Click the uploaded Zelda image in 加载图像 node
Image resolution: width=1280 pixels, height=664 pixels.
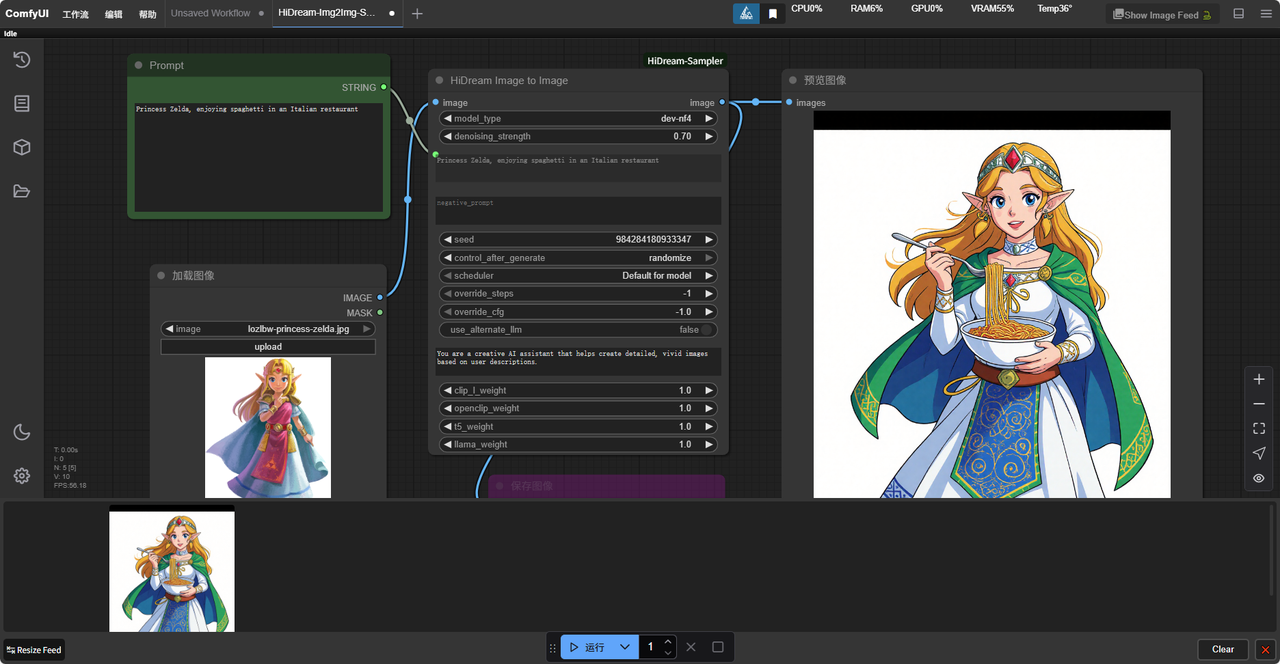click(x=268, y=428)
